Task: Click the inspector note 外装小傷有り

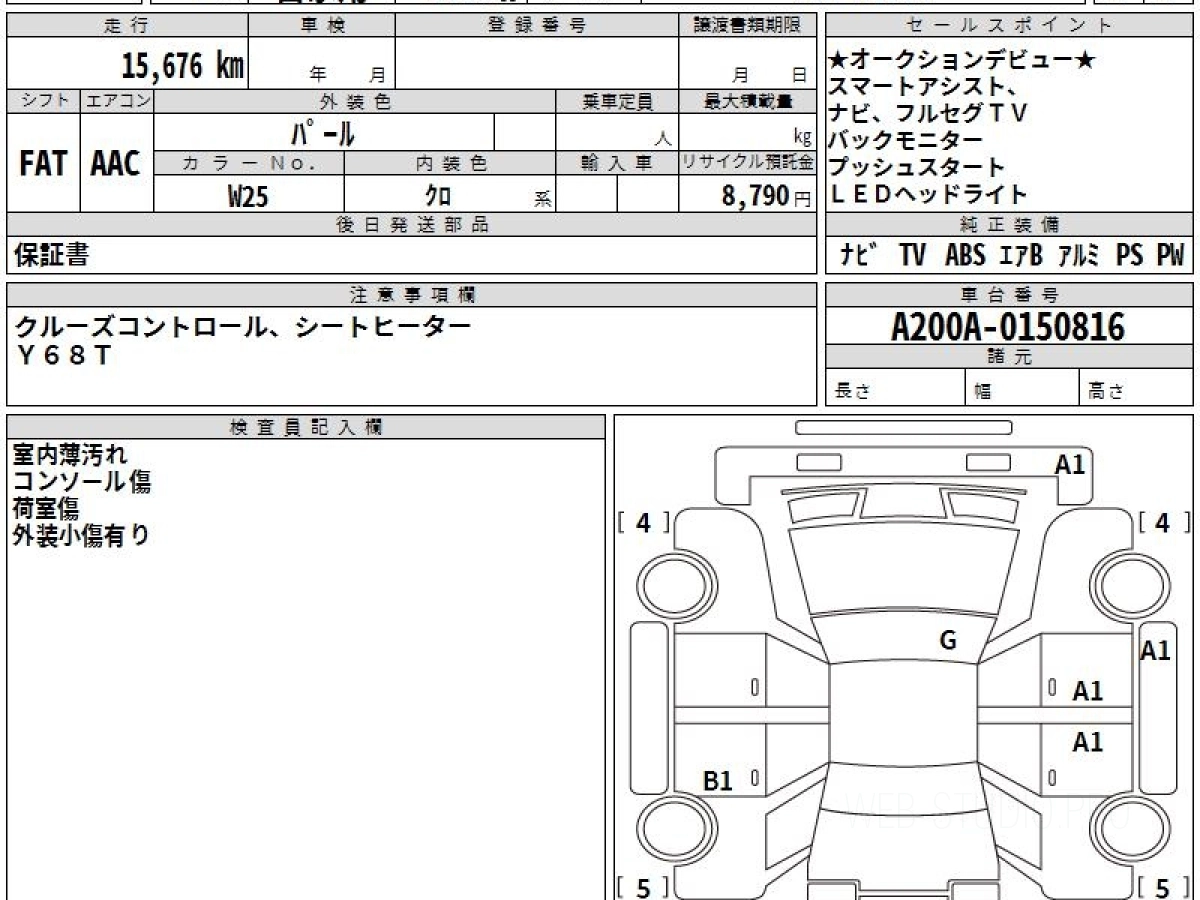Action: click(81, 536)
